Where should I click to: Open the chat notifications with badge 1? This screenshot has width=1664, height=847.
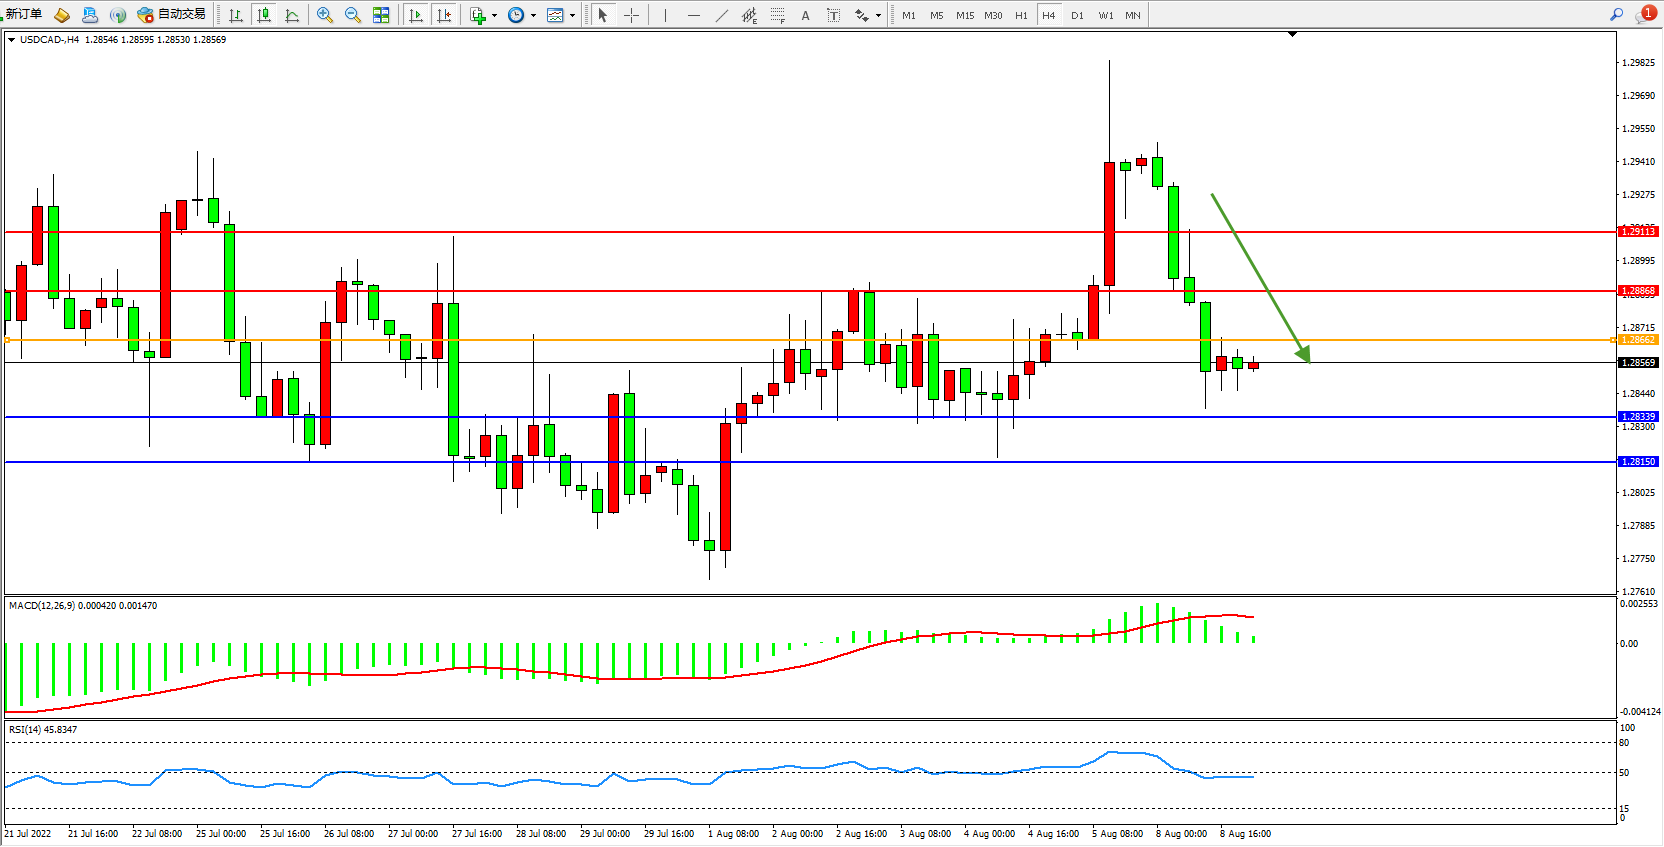coord(1644,14)
